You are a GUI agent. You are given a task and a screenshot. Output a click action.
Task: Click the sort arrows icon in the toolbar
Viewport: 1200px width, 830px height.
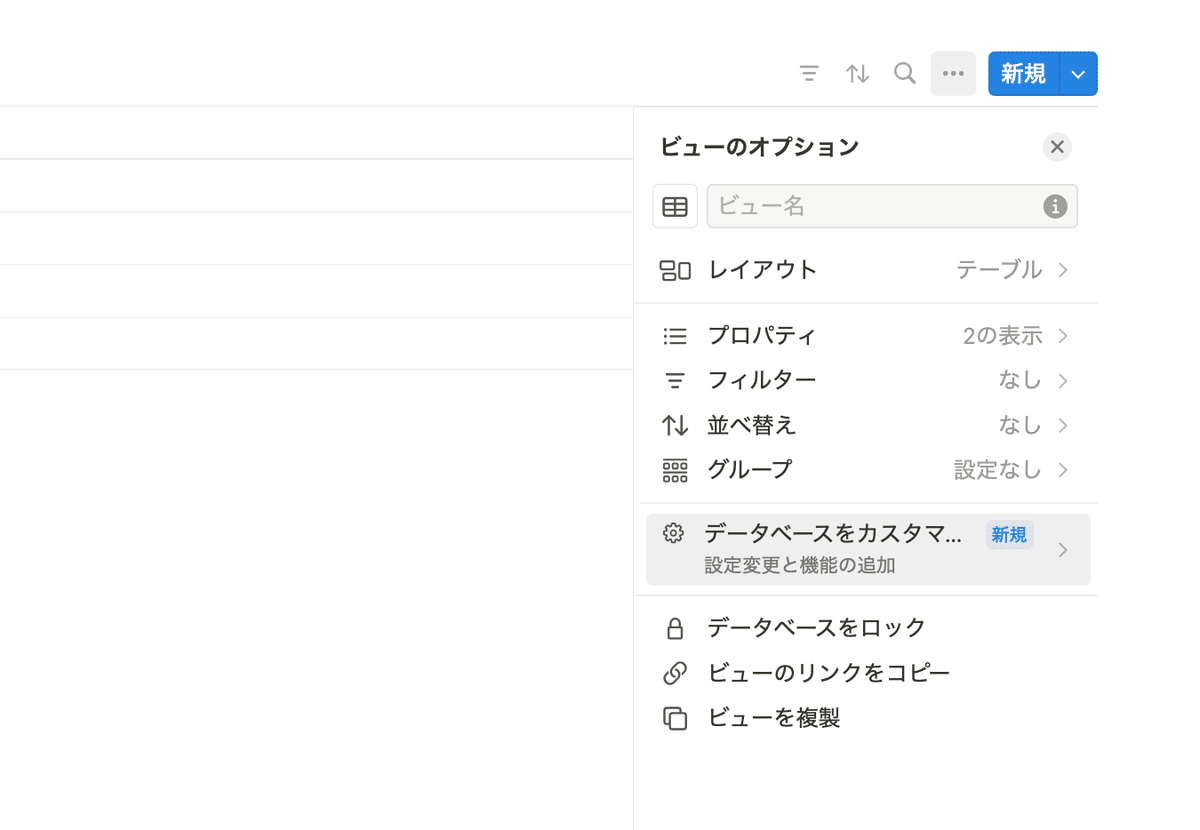click(857, 73)
